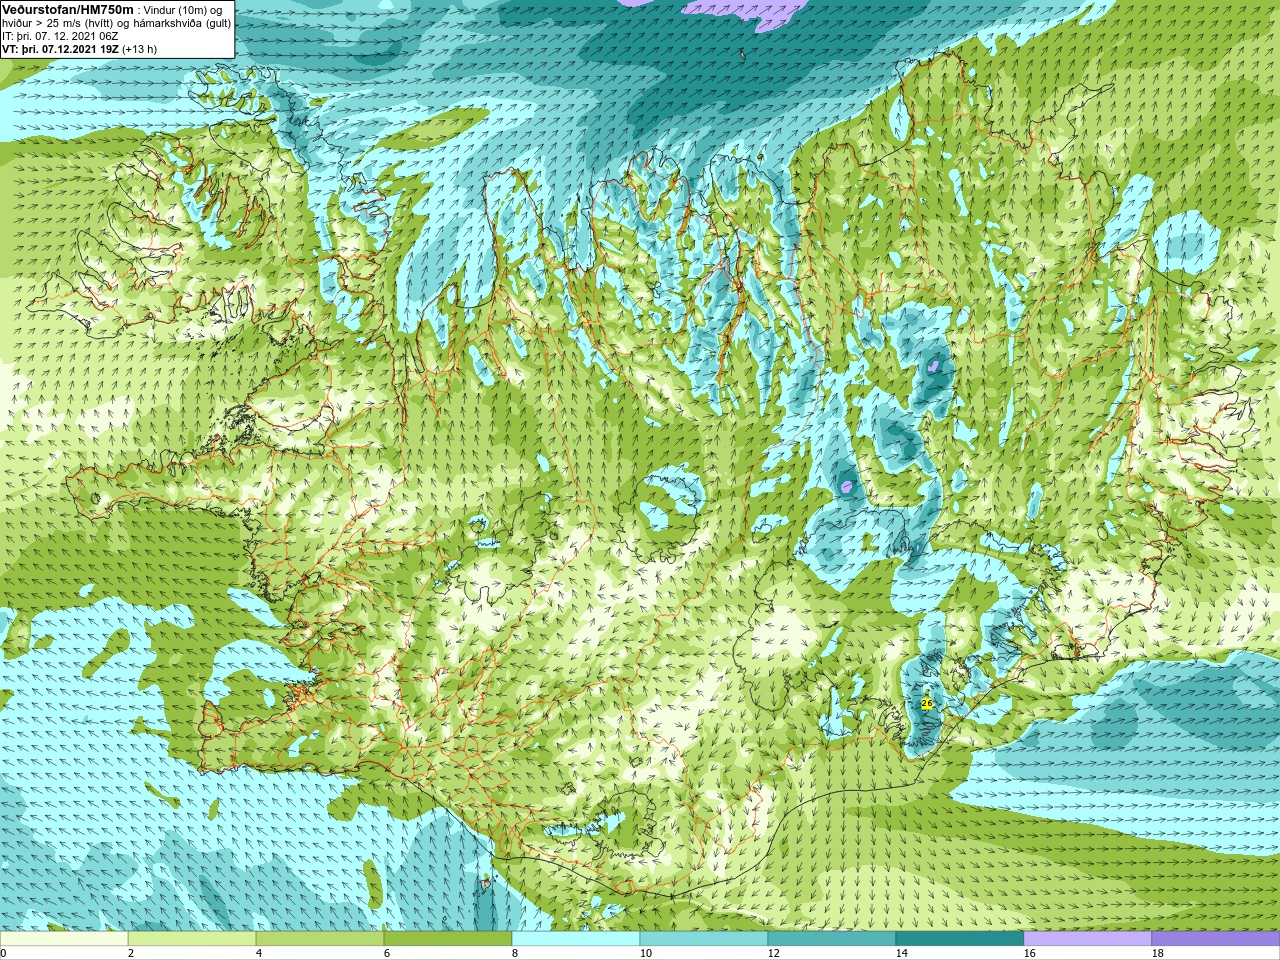Select the light green 2–4 legend swatch
1280x960 pixels.
[x=192, y=939]
